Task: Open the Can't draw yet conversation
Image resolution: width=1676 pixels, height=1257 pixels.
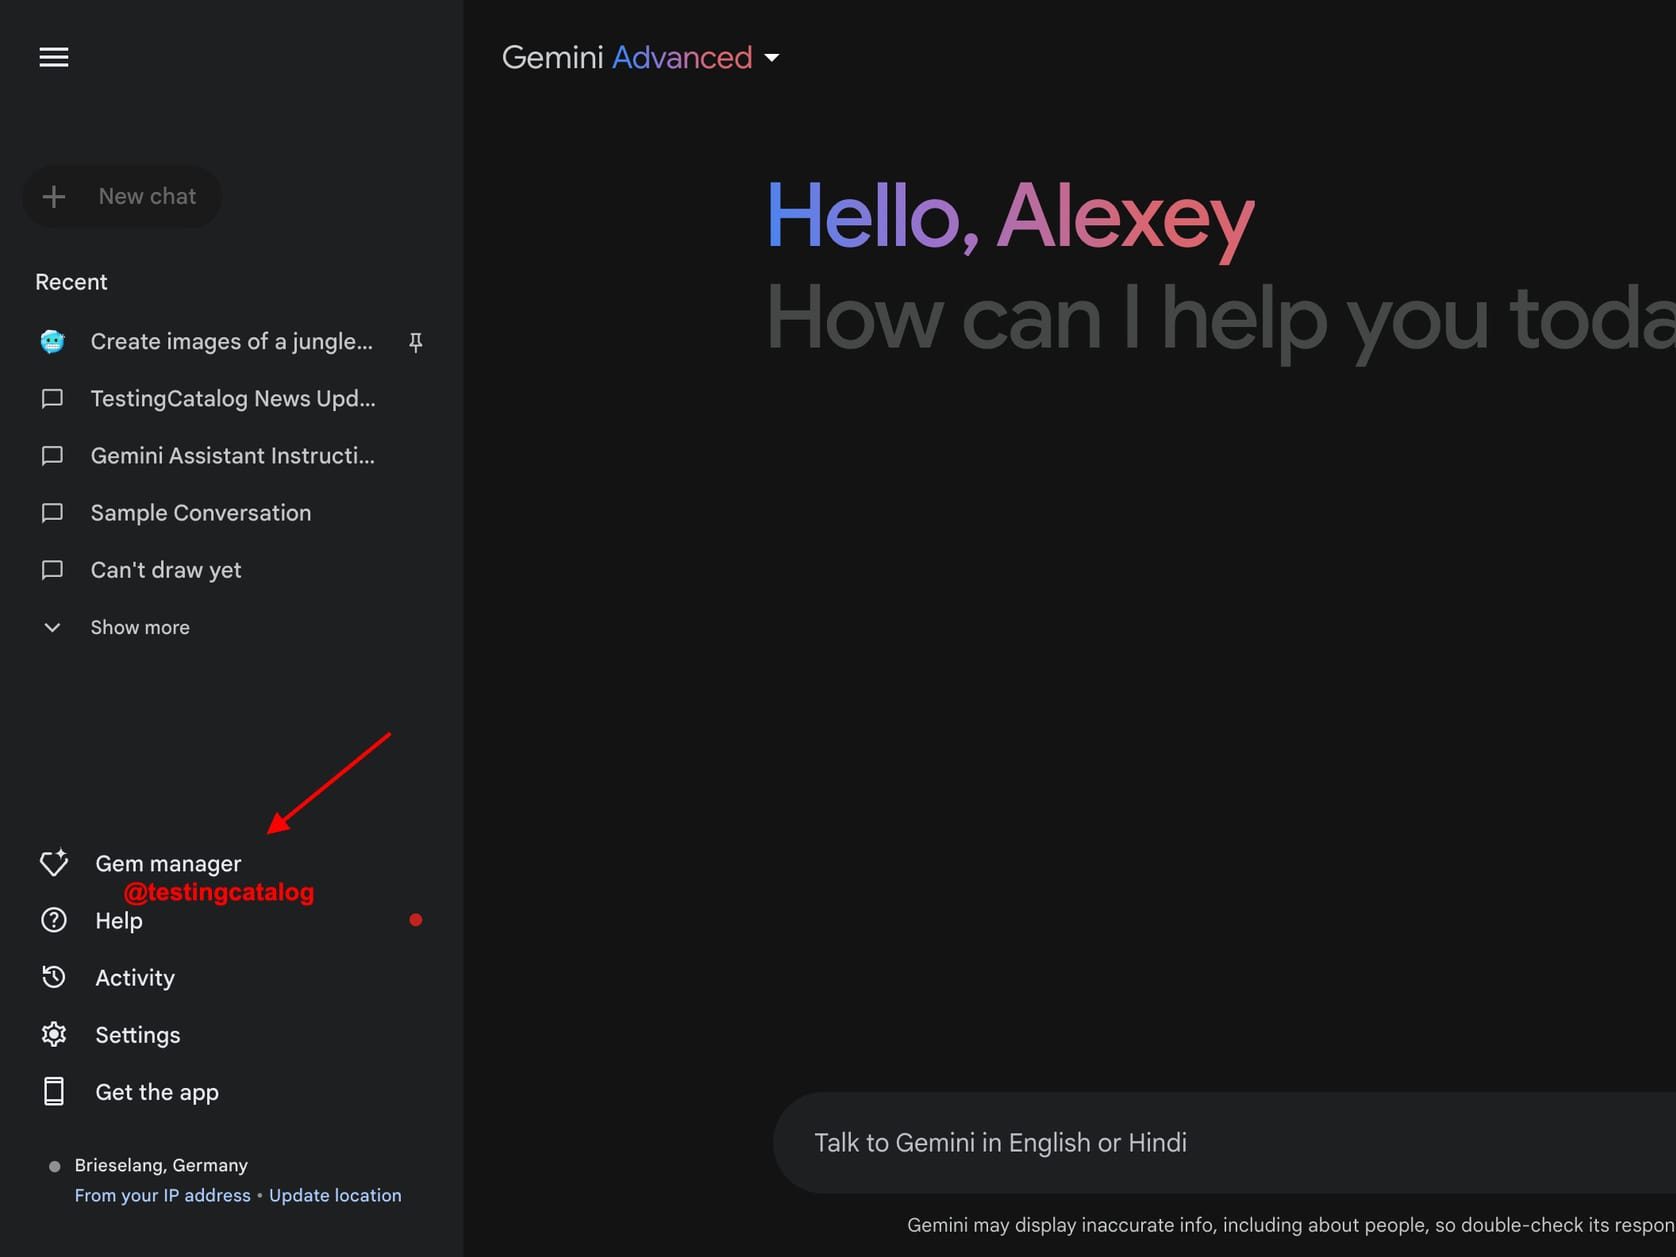Action: (166, 570)
